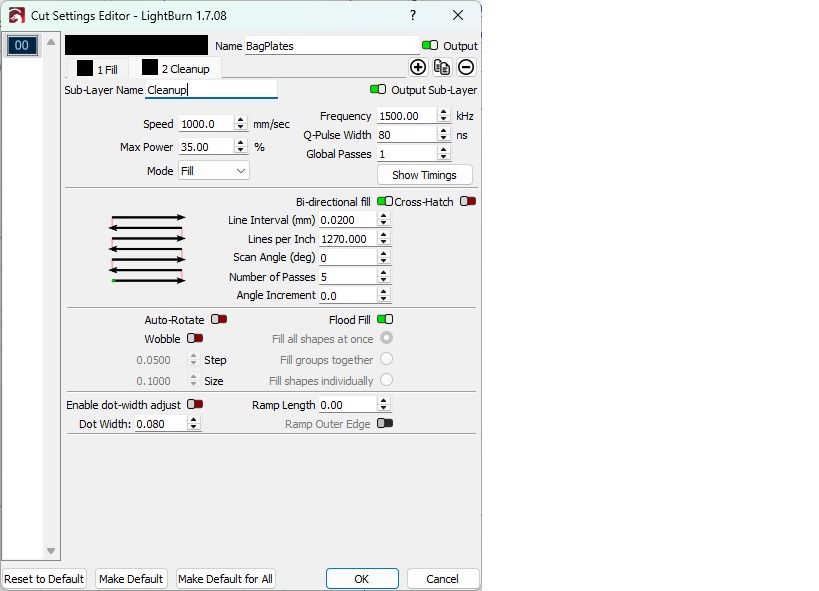Screen dimensions: 819x591
Task: Toggle Output Sub-Layer switch
Action: [x=378, y=89]
